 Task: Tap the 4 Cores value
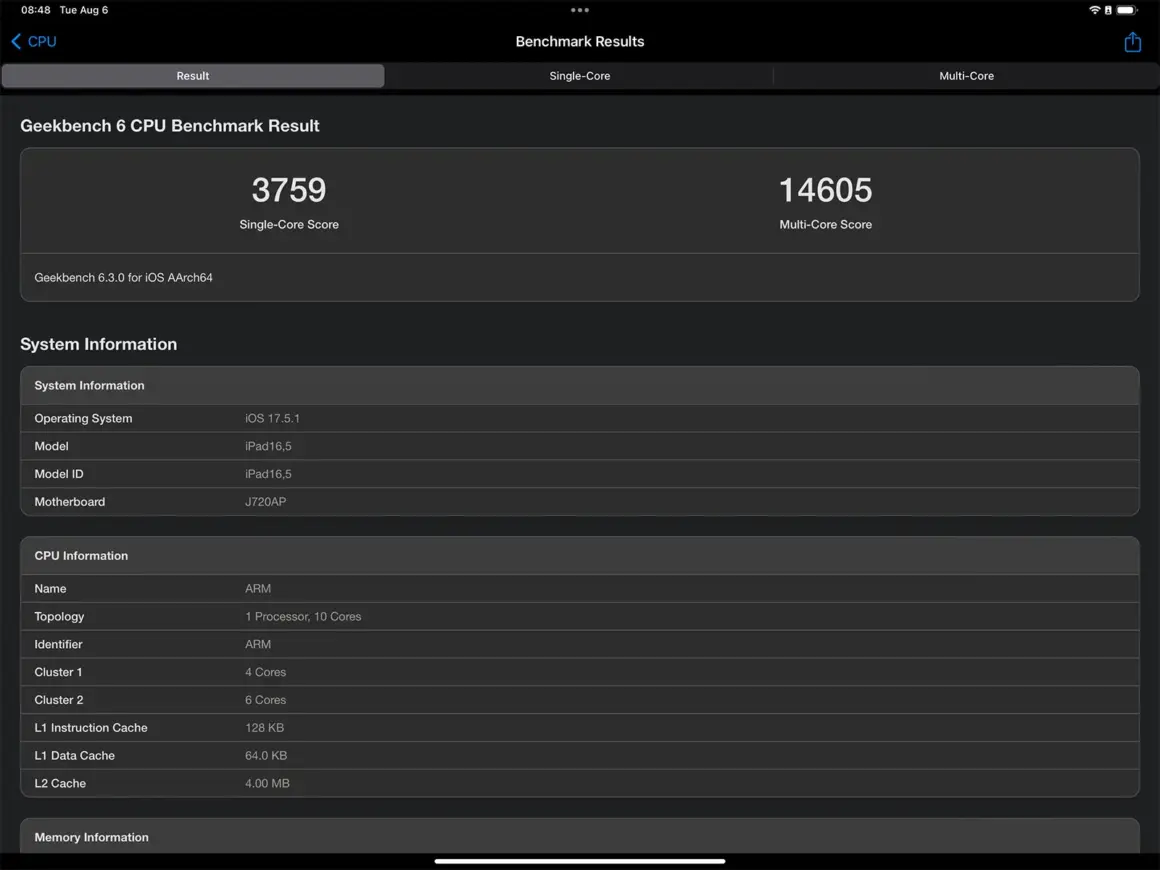(266, 672)
